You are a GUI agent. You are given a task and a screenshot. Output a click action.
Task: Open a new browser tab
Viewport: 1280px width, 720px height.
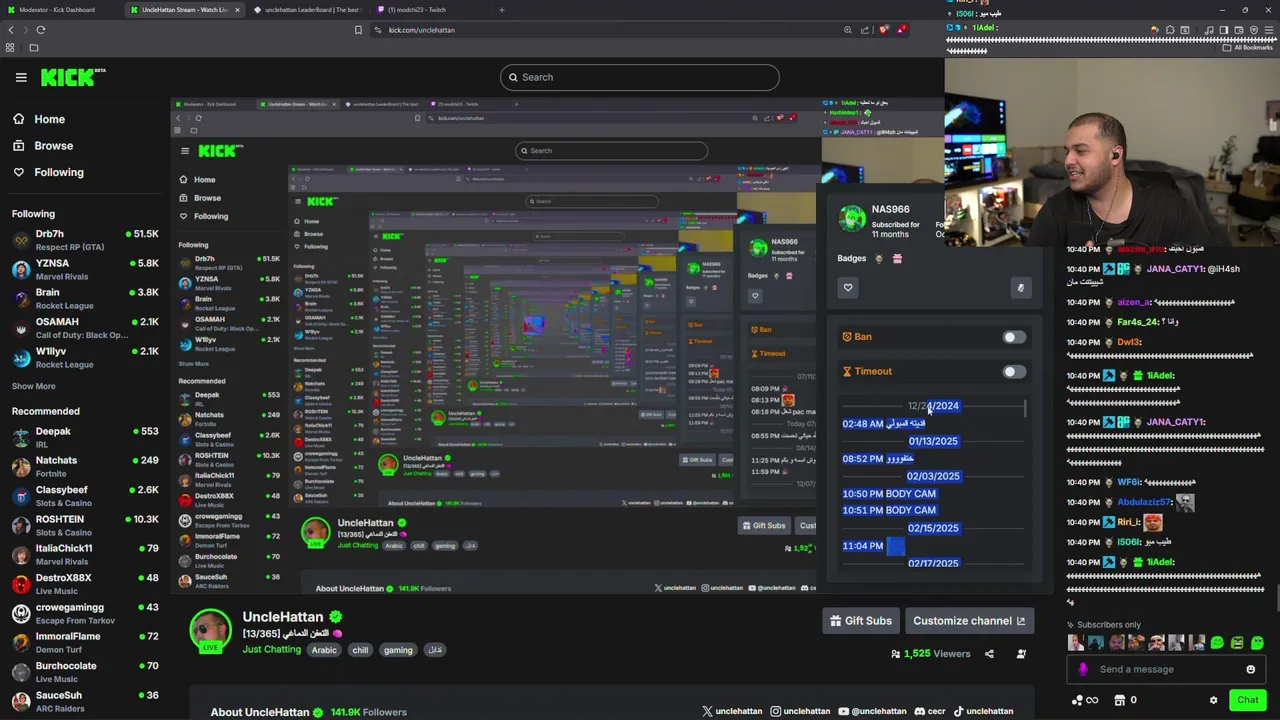pos(502,10)
